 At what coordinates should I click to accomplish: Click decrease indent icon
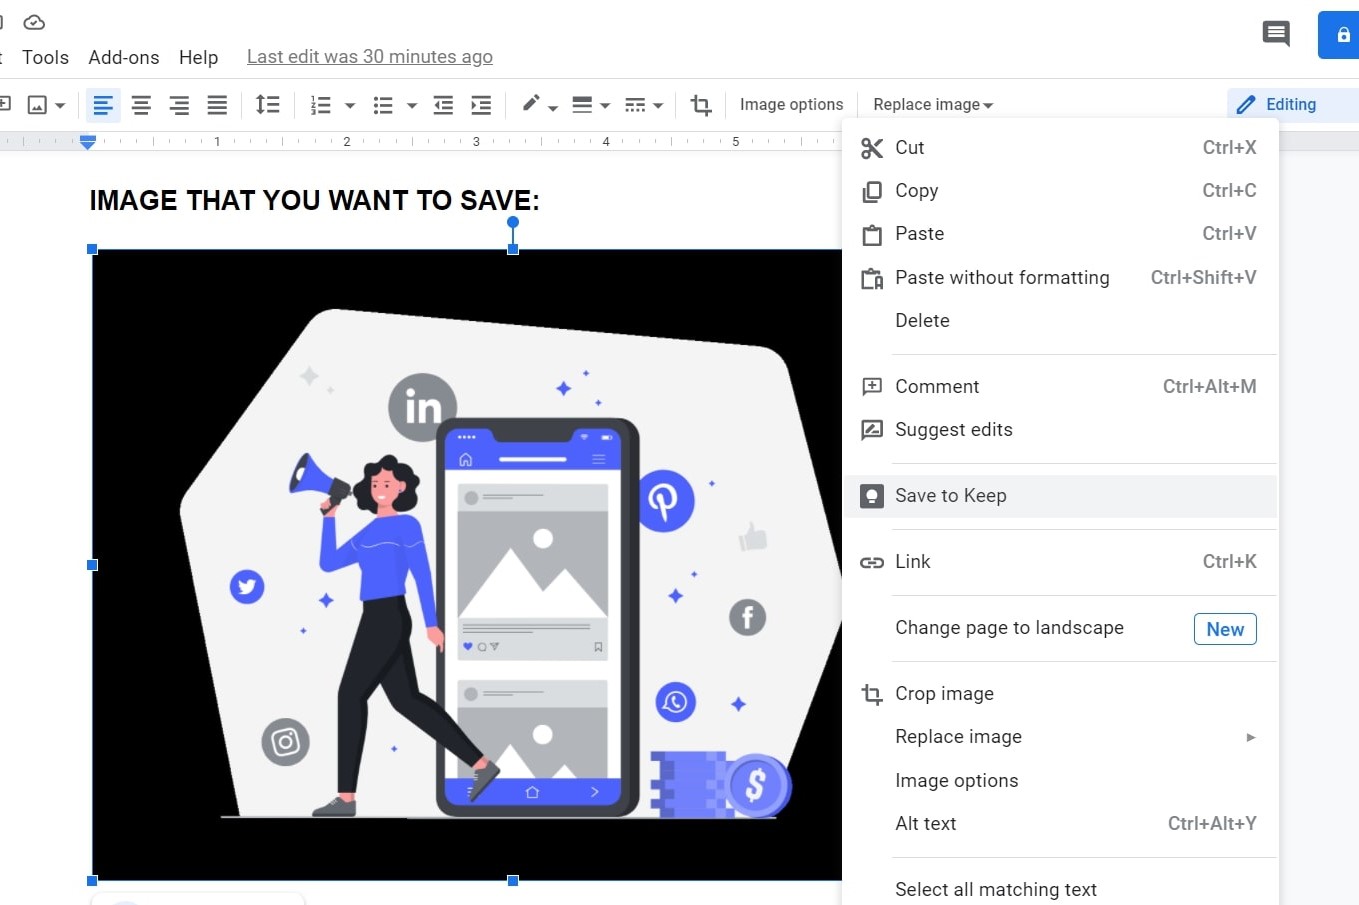pos(443,105)
